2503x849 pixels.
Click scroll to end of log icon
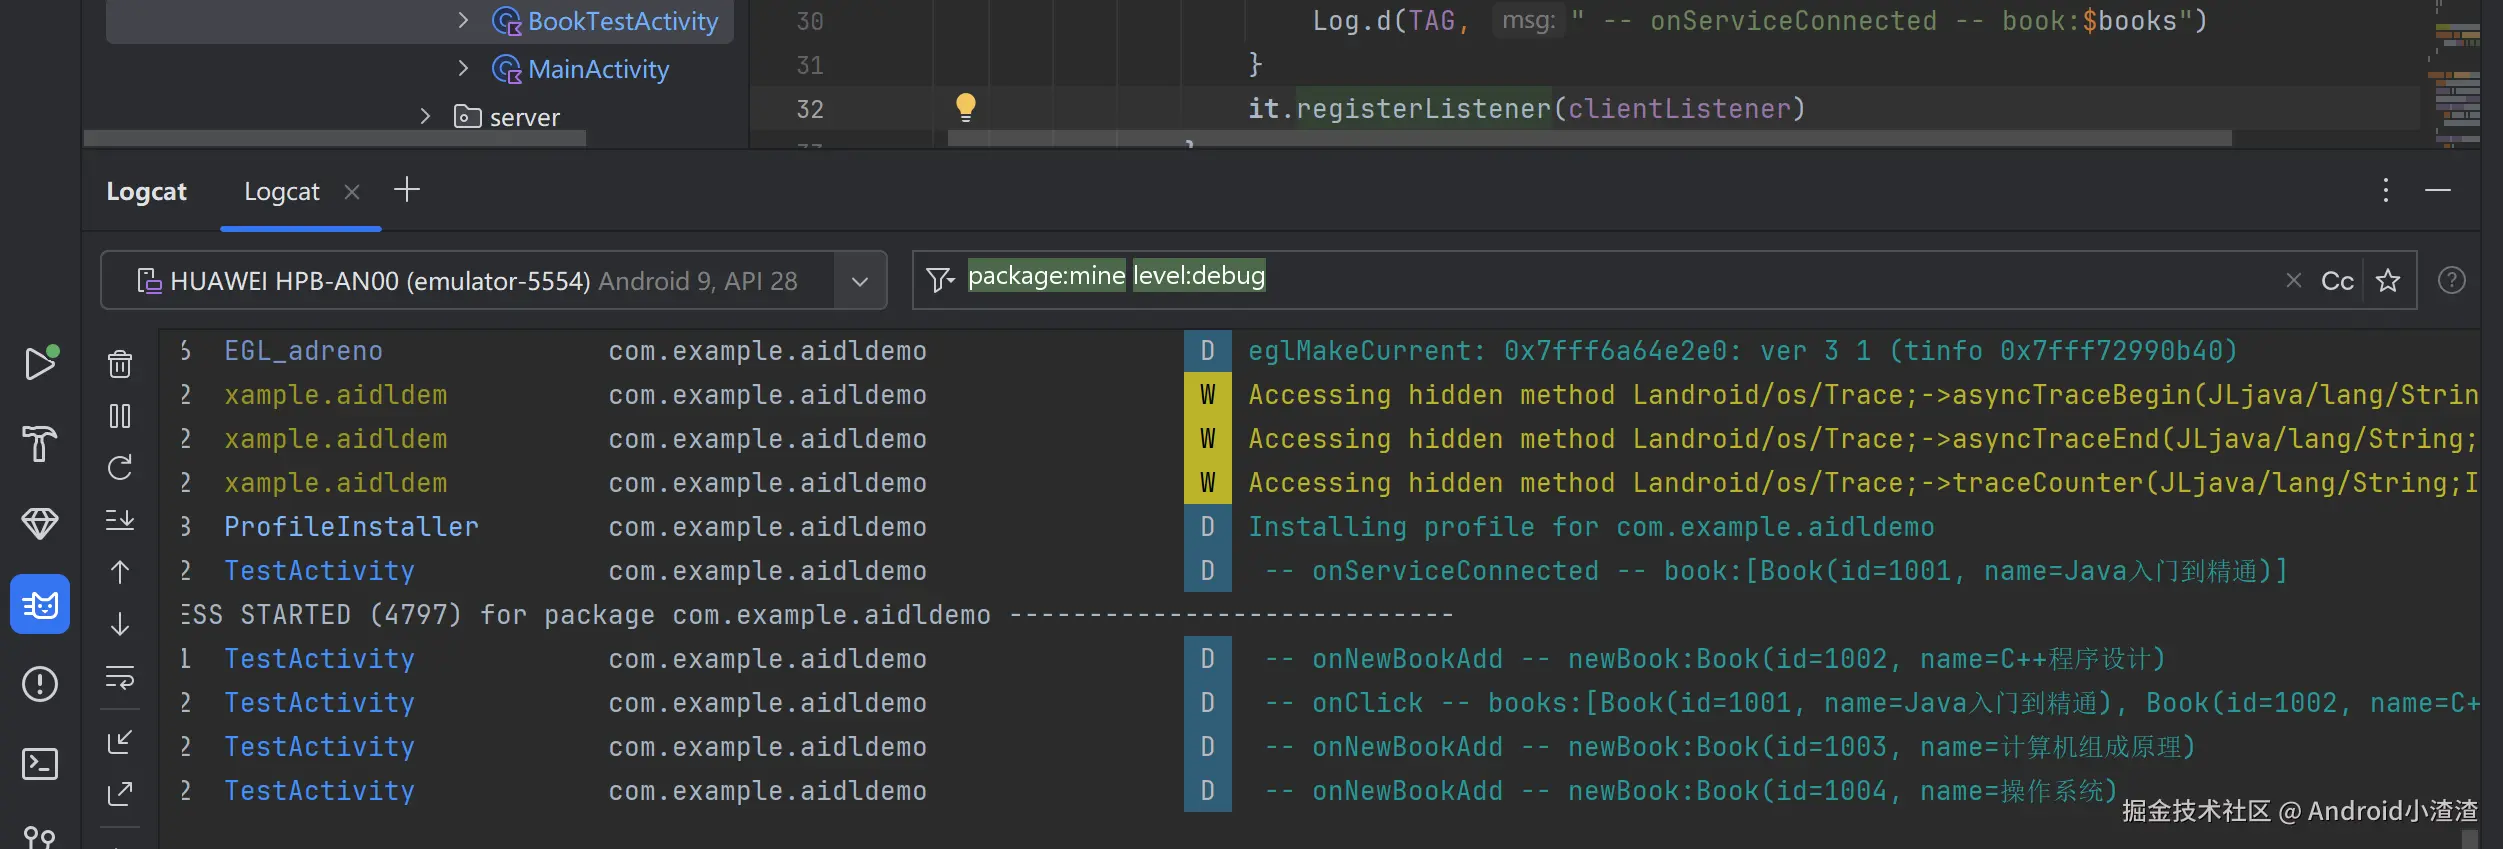(x=120, y=520)
